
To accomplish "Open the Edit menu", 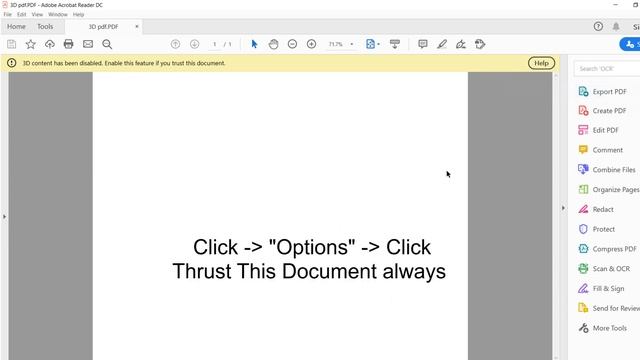I will click(22, 14).
